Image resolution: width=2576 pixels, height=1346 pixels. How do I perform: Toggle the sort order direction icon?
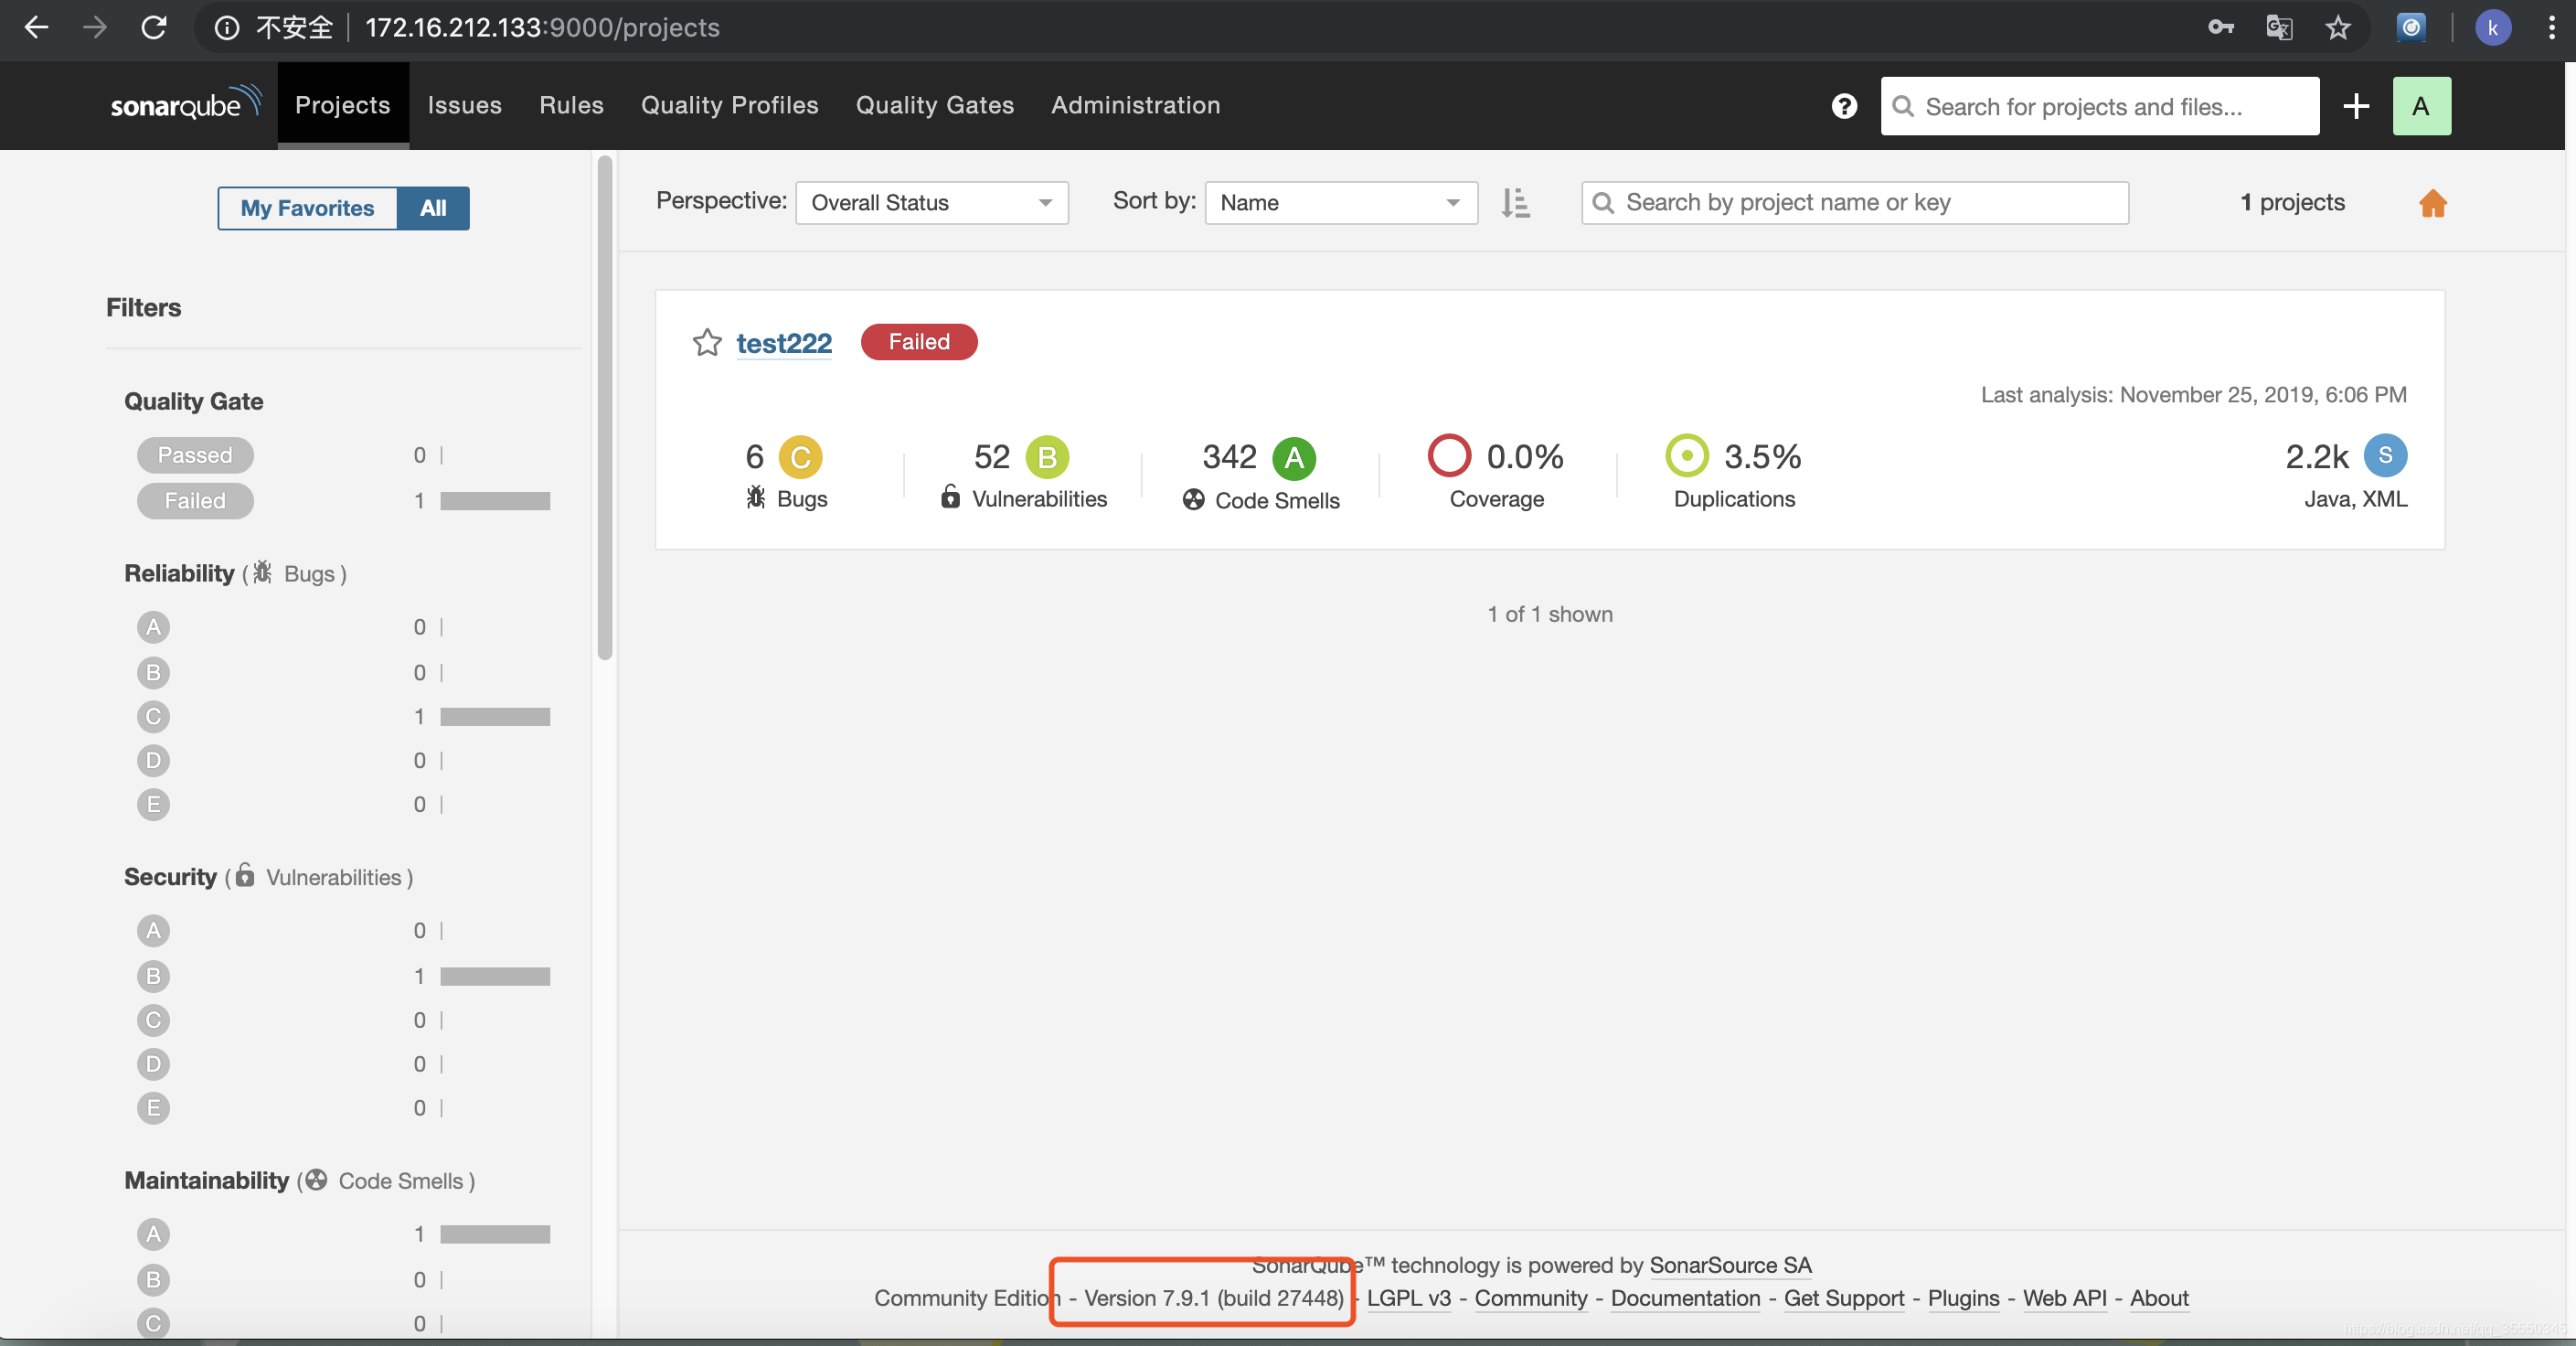[1515, 203]
